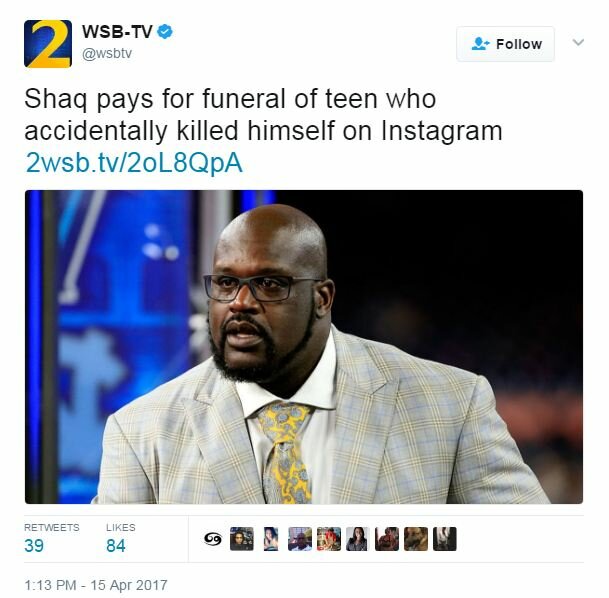Click the person-plus icon inside Follow button
This screenshot has width=609, height=598.
coord(480,44)
